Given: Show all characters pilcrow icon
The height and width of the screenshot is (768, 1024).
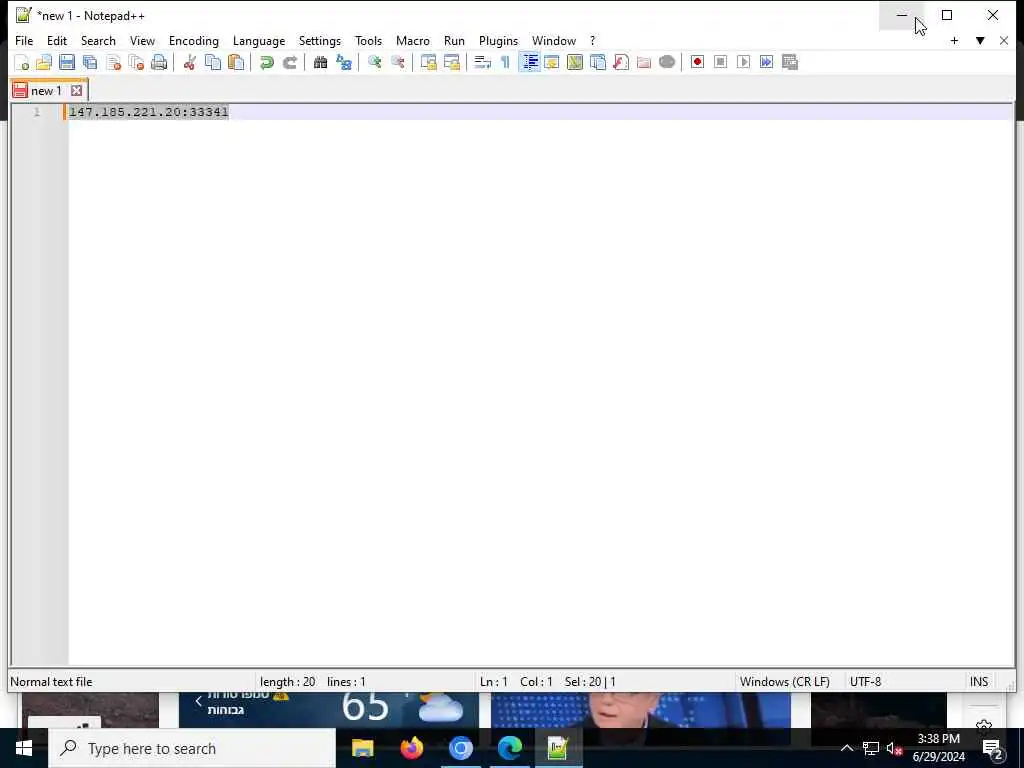Looking at the screenshot, I should click(505, 62).
